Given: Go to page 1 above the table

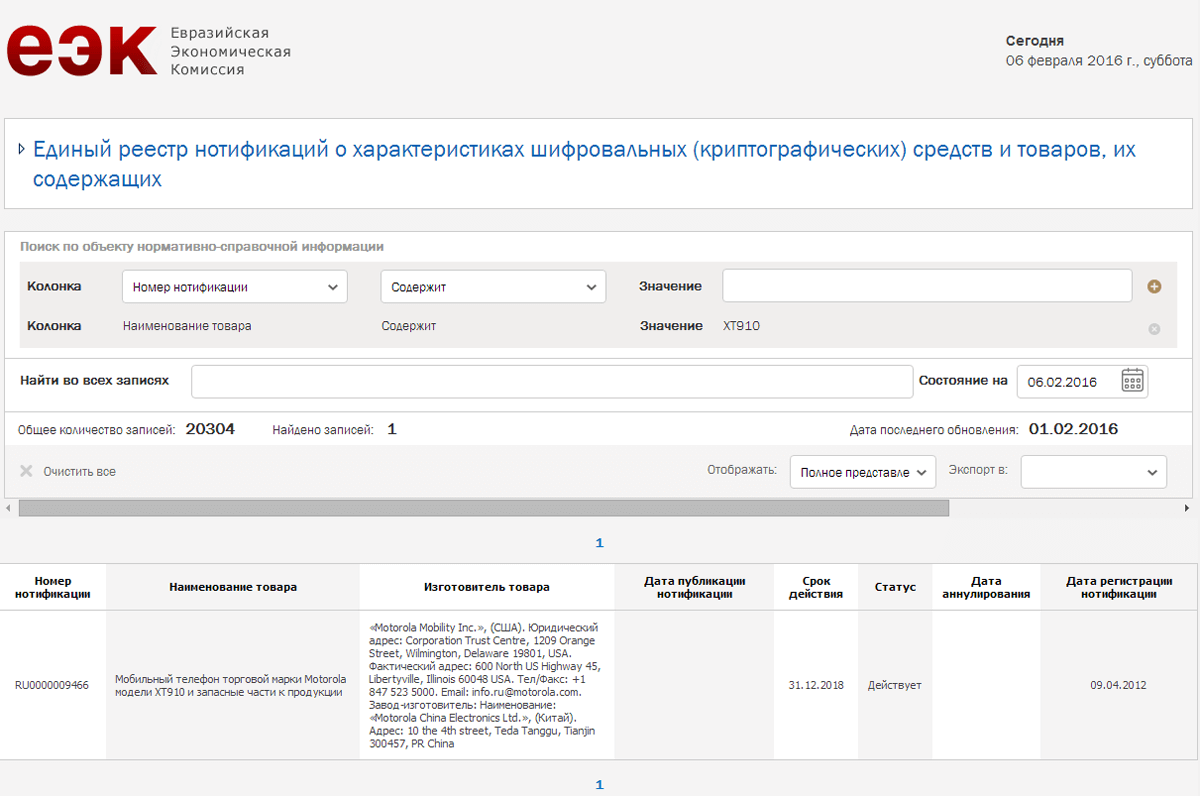Looking at the screenshot, I should tap(600, 543).
